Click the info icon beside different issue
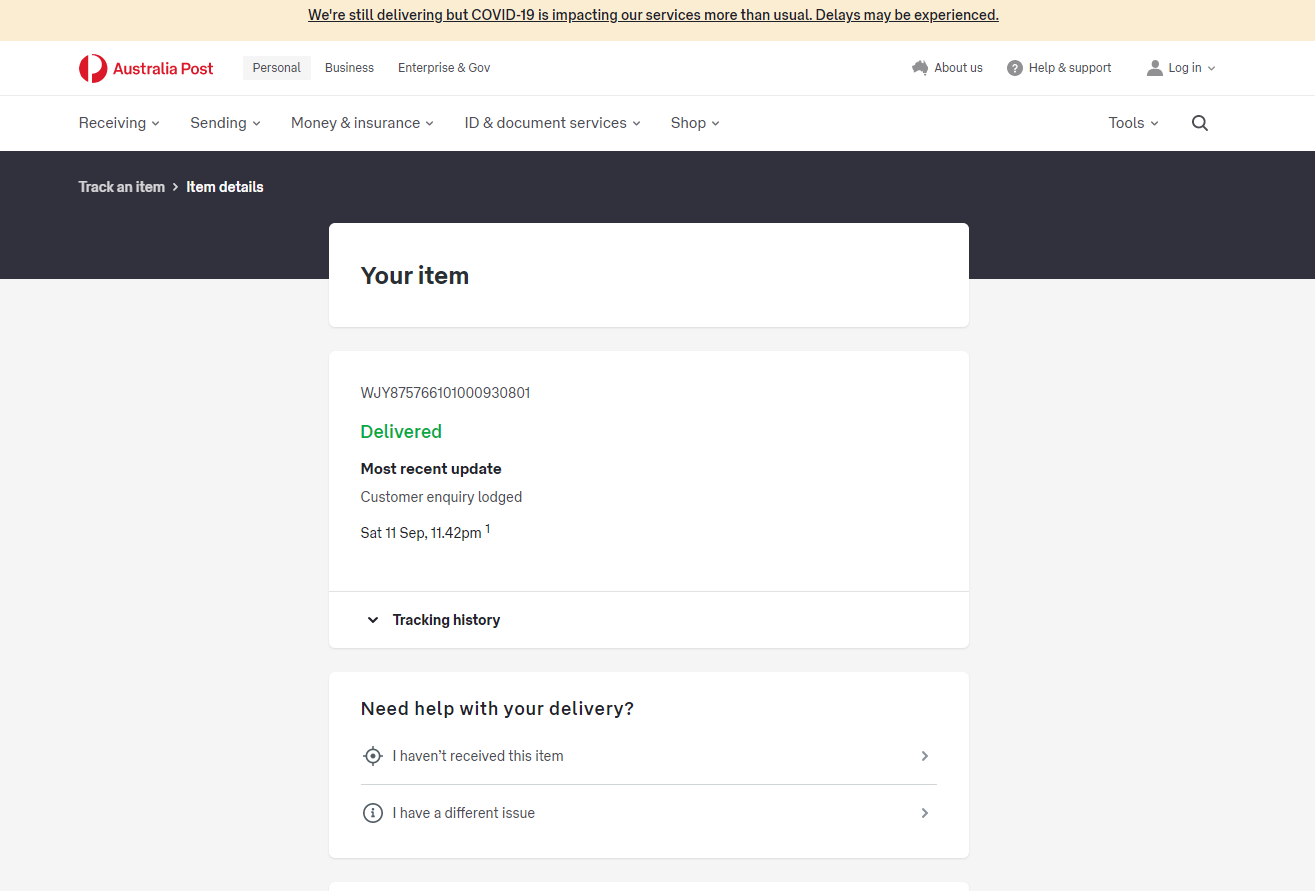 [372, 813]
